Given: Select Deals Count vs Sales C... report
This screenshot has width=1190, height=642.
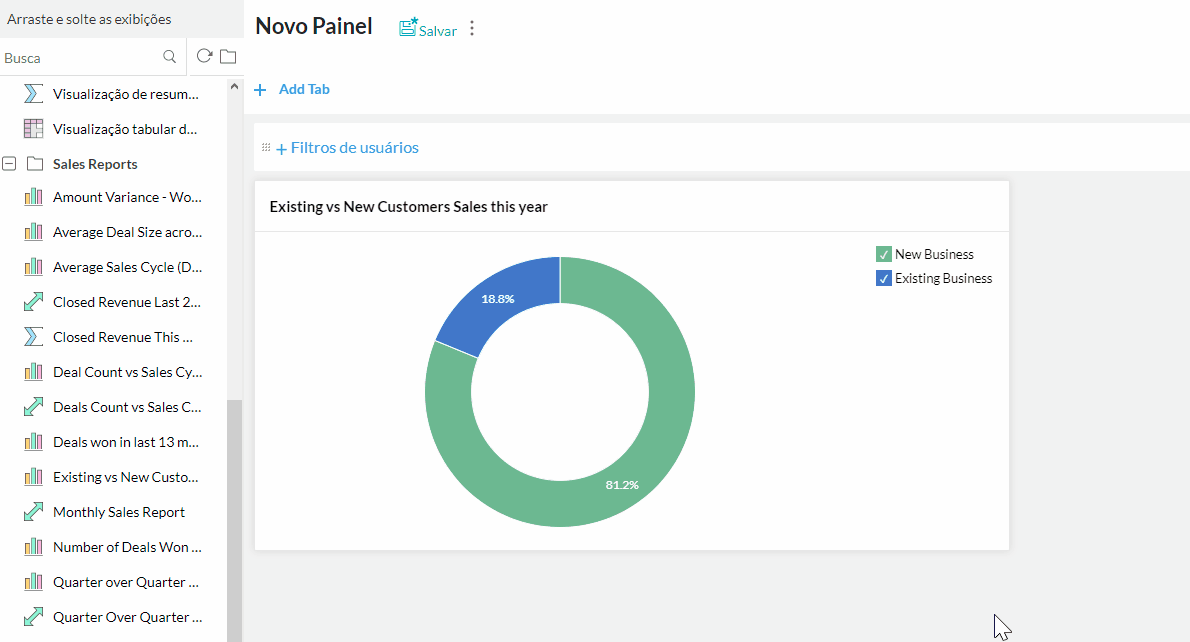Looking at the screenshot, I should point(127,407).
